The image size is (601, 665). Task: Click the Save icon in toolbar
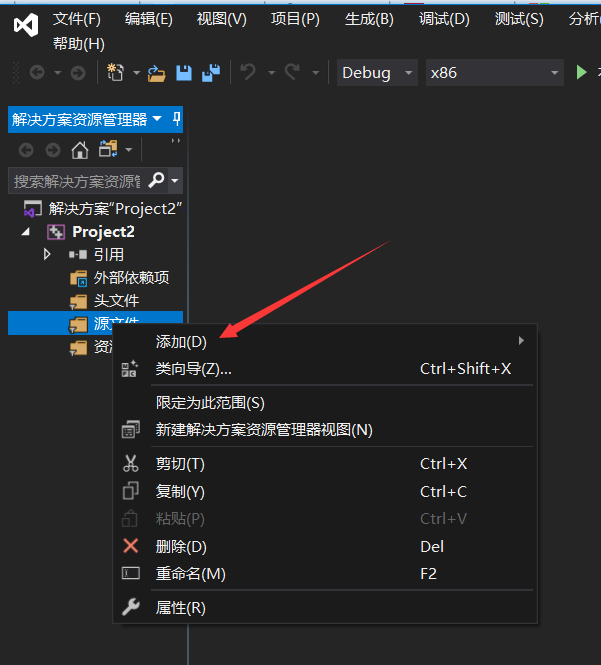tap(184, 73)
